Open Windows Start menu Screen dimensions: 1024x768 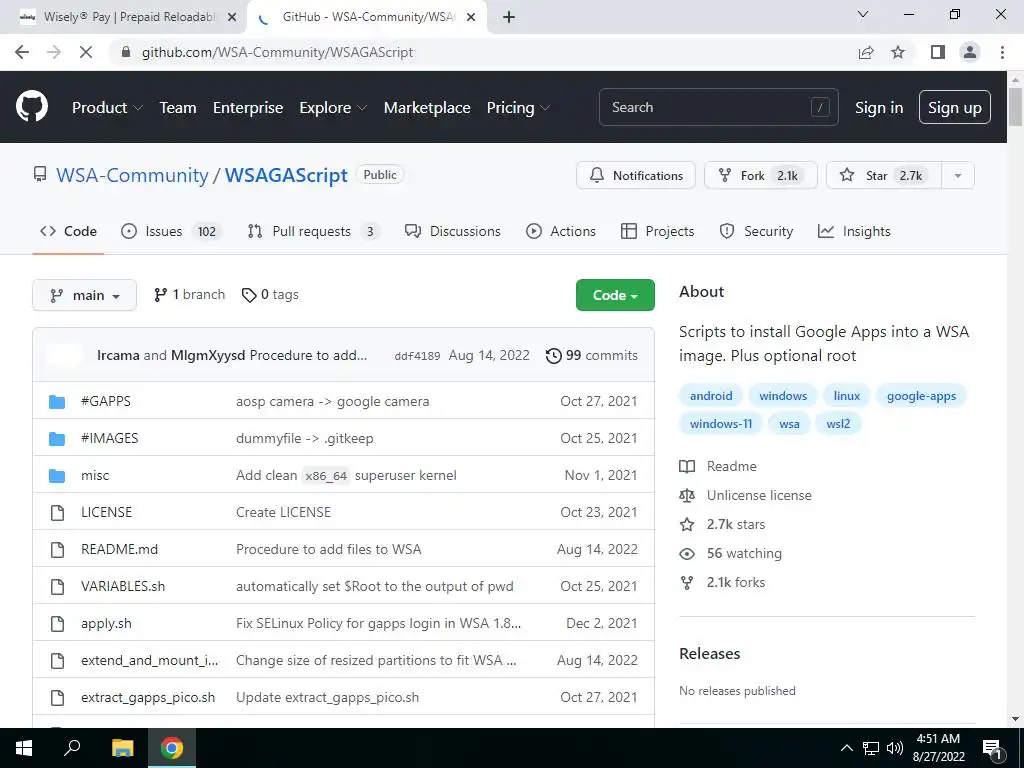pyautogui.click(x=24, y=748)
